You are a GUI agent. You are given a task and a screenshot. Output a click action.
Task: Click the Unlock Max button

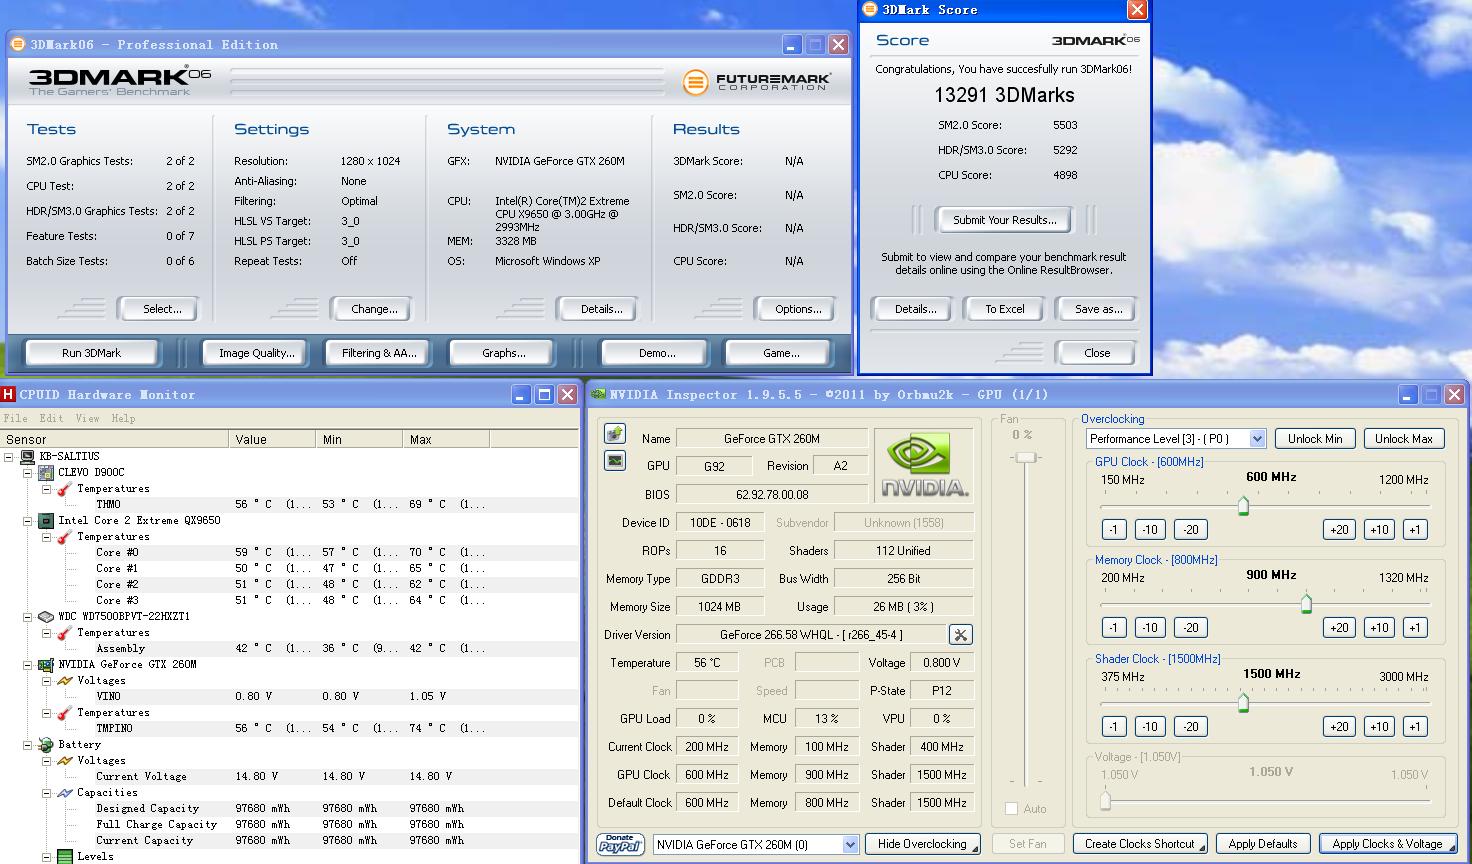click(1403, 438)
